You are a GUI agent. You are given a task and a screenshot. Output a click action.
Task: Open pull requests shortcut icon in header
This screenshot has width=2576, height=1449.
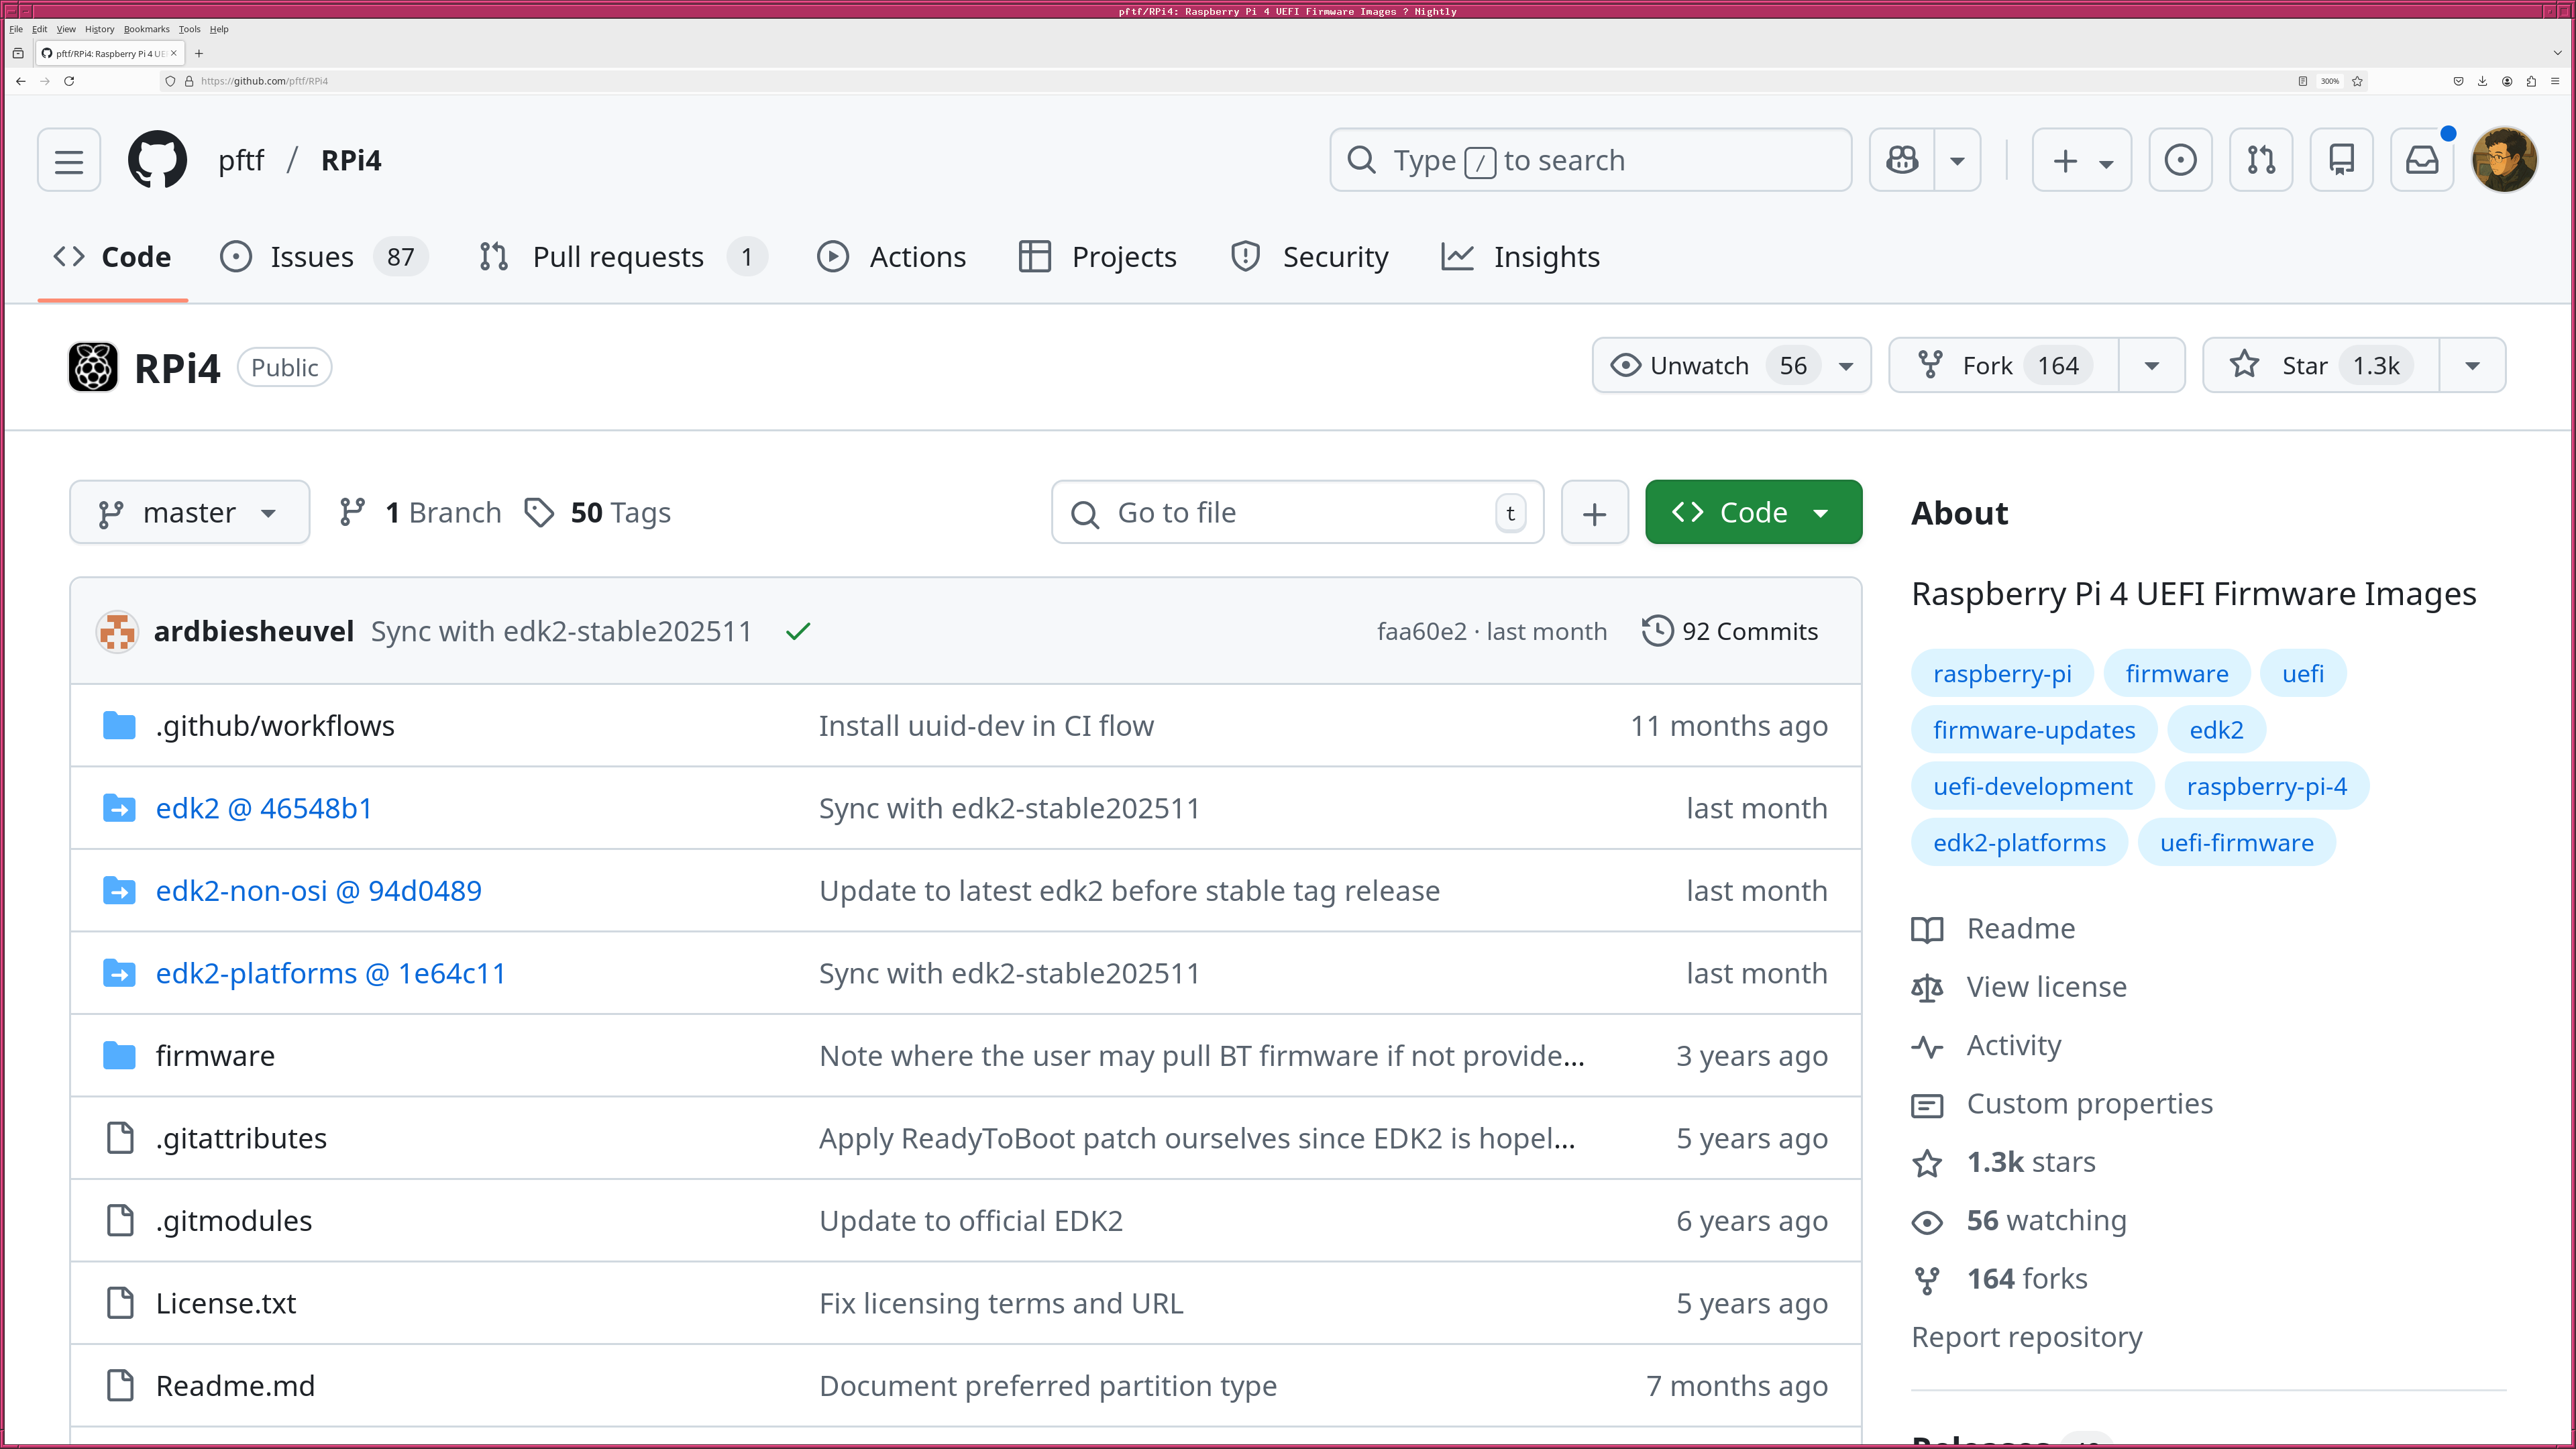click(2261, 160)
